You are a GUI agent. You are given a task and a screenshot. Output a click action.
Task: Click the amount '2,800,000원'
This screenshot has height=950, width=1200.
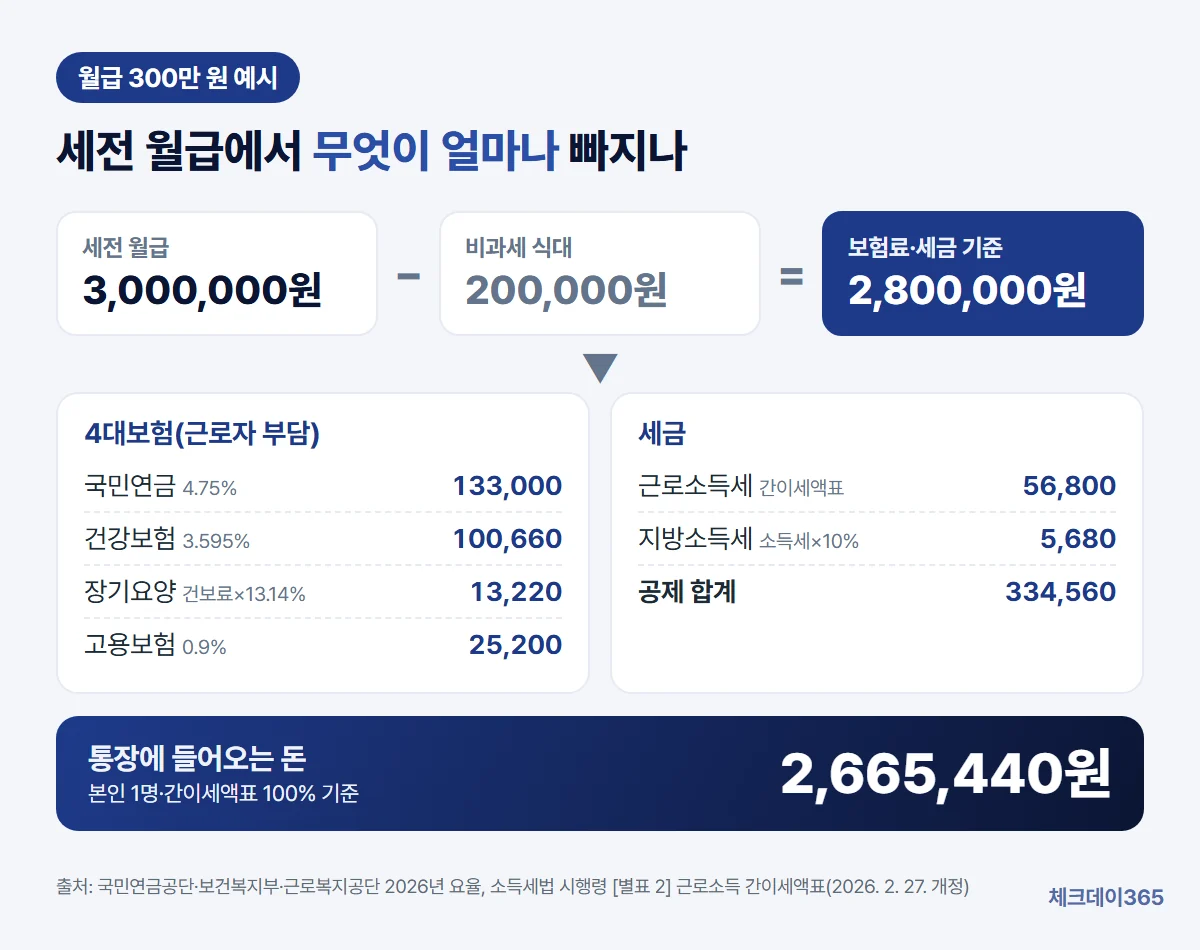click(967, 290)
